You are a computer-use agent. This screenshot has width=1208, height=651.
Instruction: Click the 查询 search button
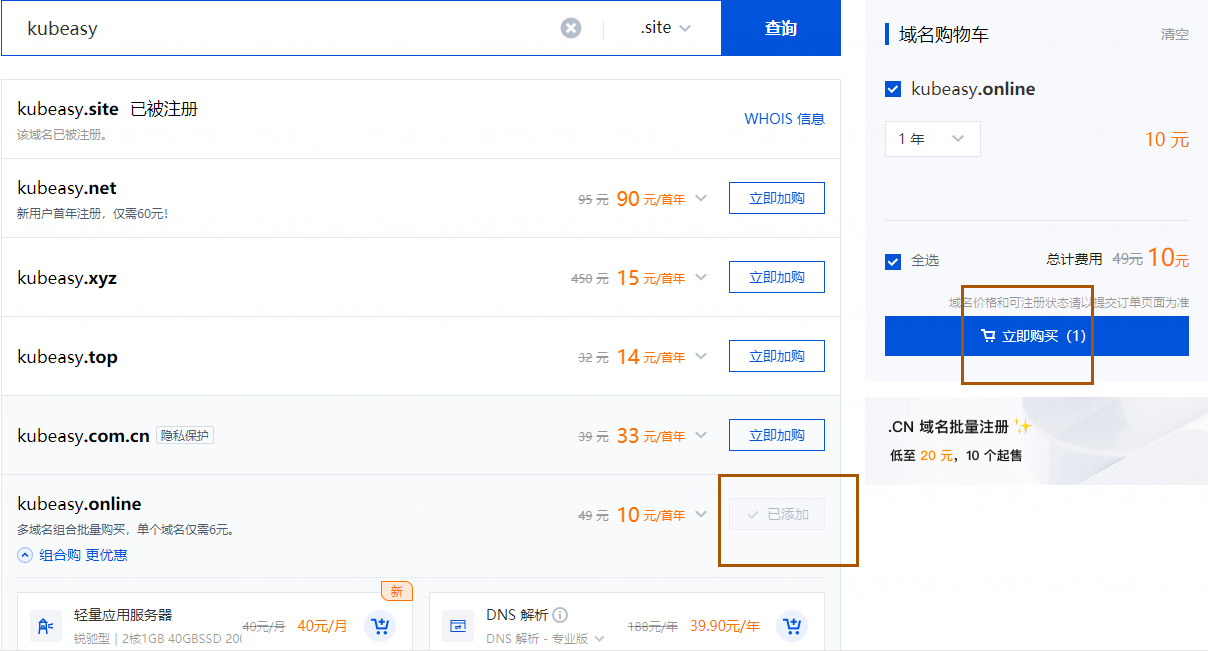pos(781,28)
